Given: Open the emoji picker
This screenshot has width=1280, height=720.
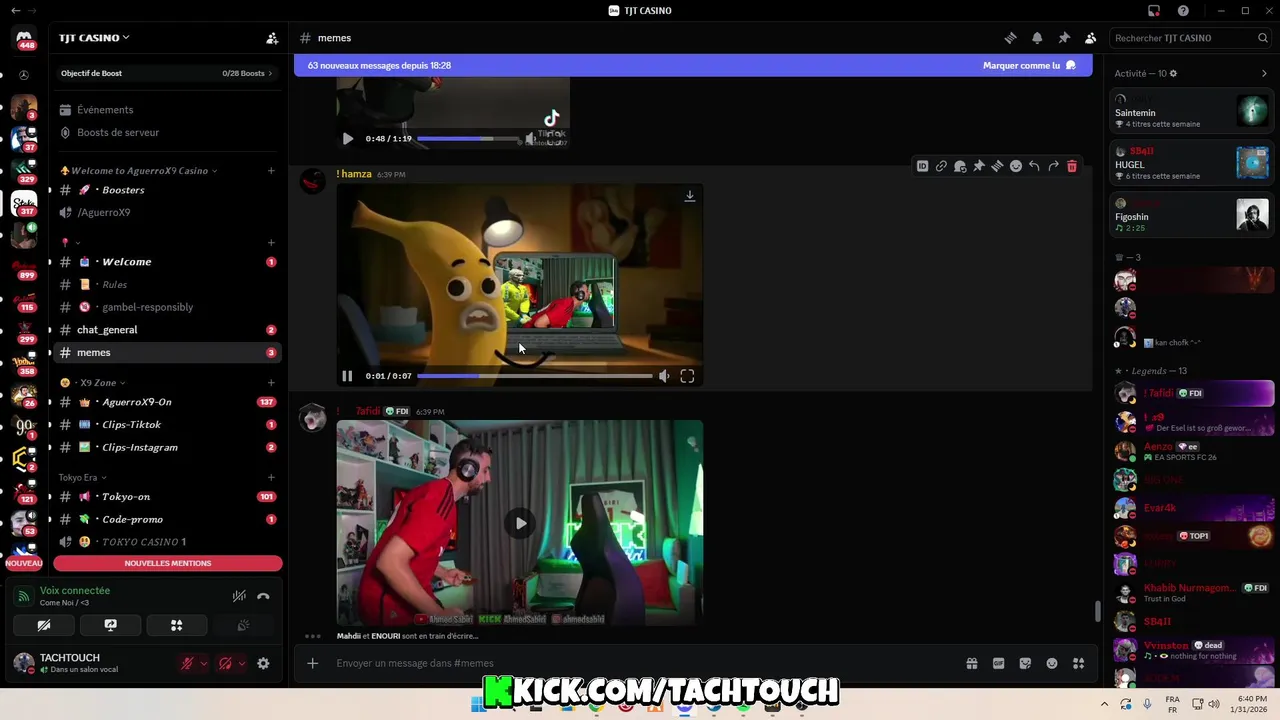Looking at the screenshot, I should click(1052, 663).
